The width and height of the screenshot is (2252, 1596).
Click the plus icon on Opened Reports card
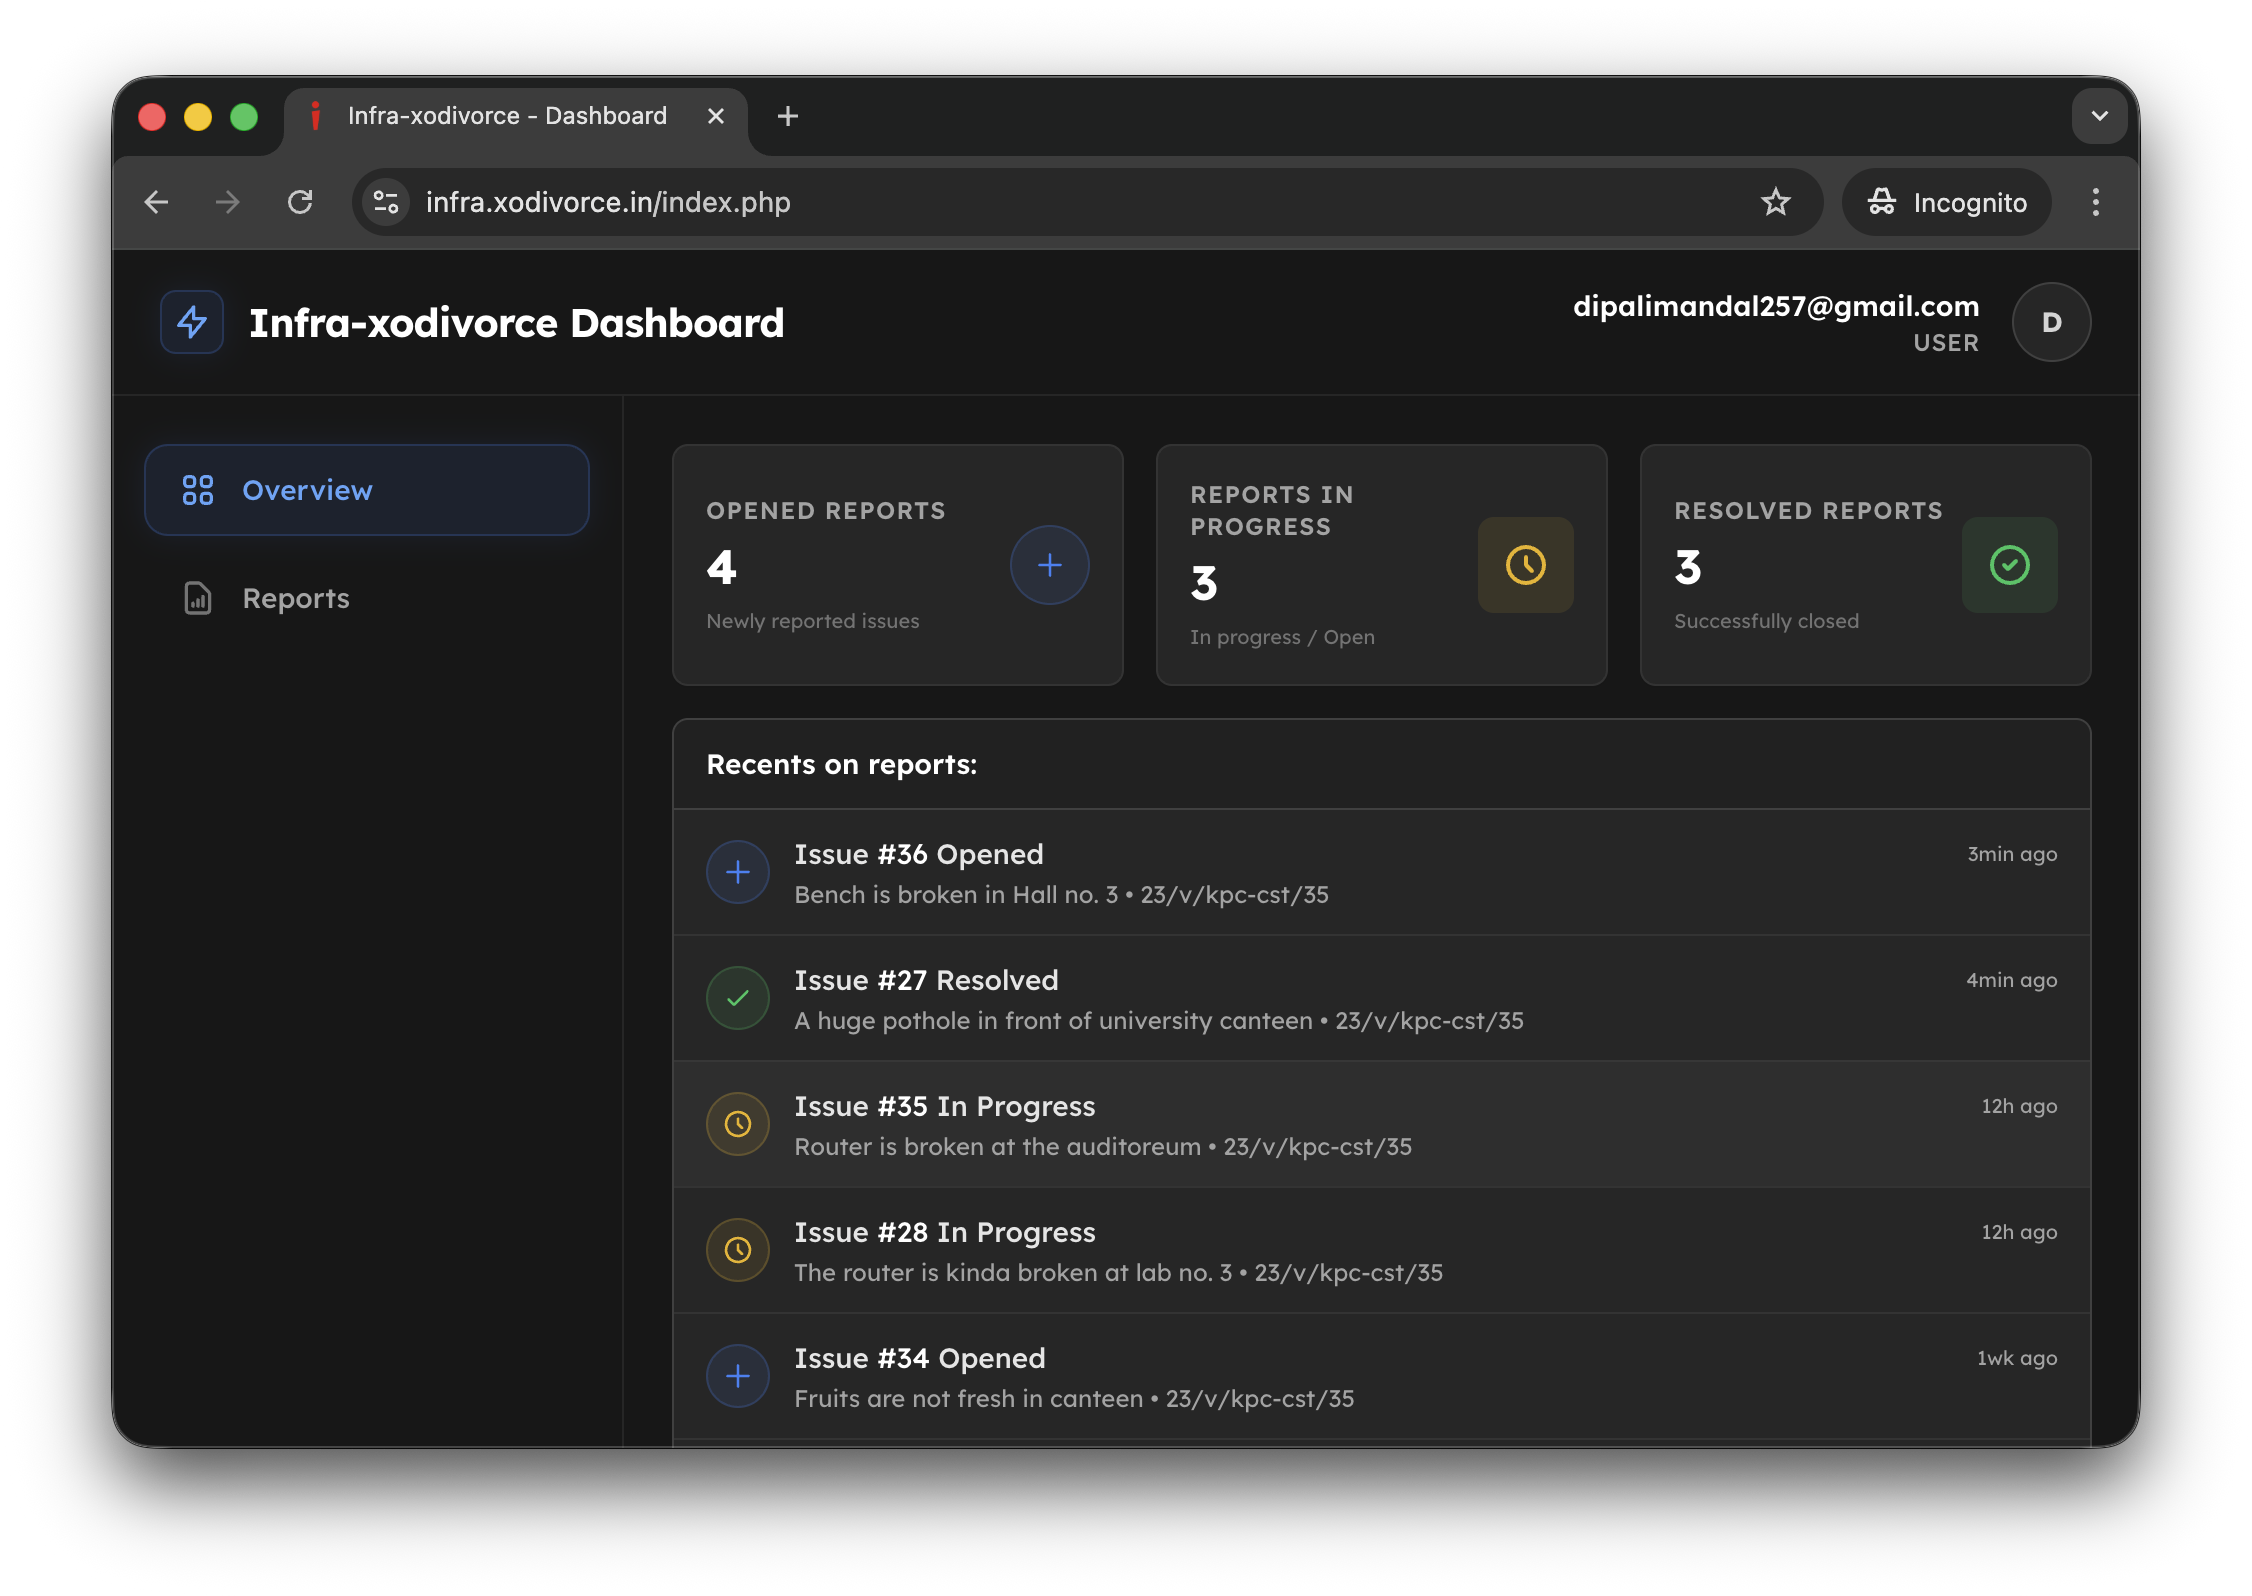(x=1049, y=565)
